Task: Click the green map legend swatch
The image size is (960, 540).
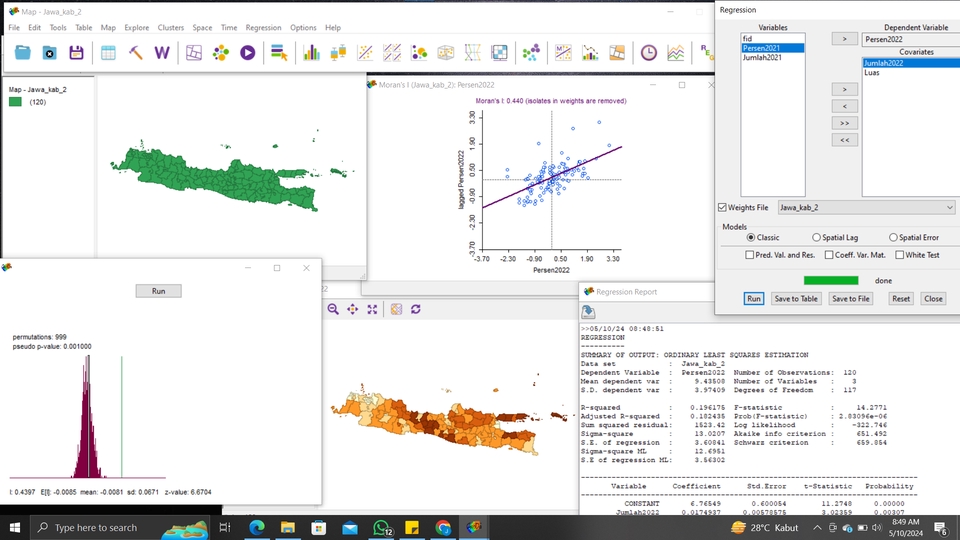Action: pos(15,102)
